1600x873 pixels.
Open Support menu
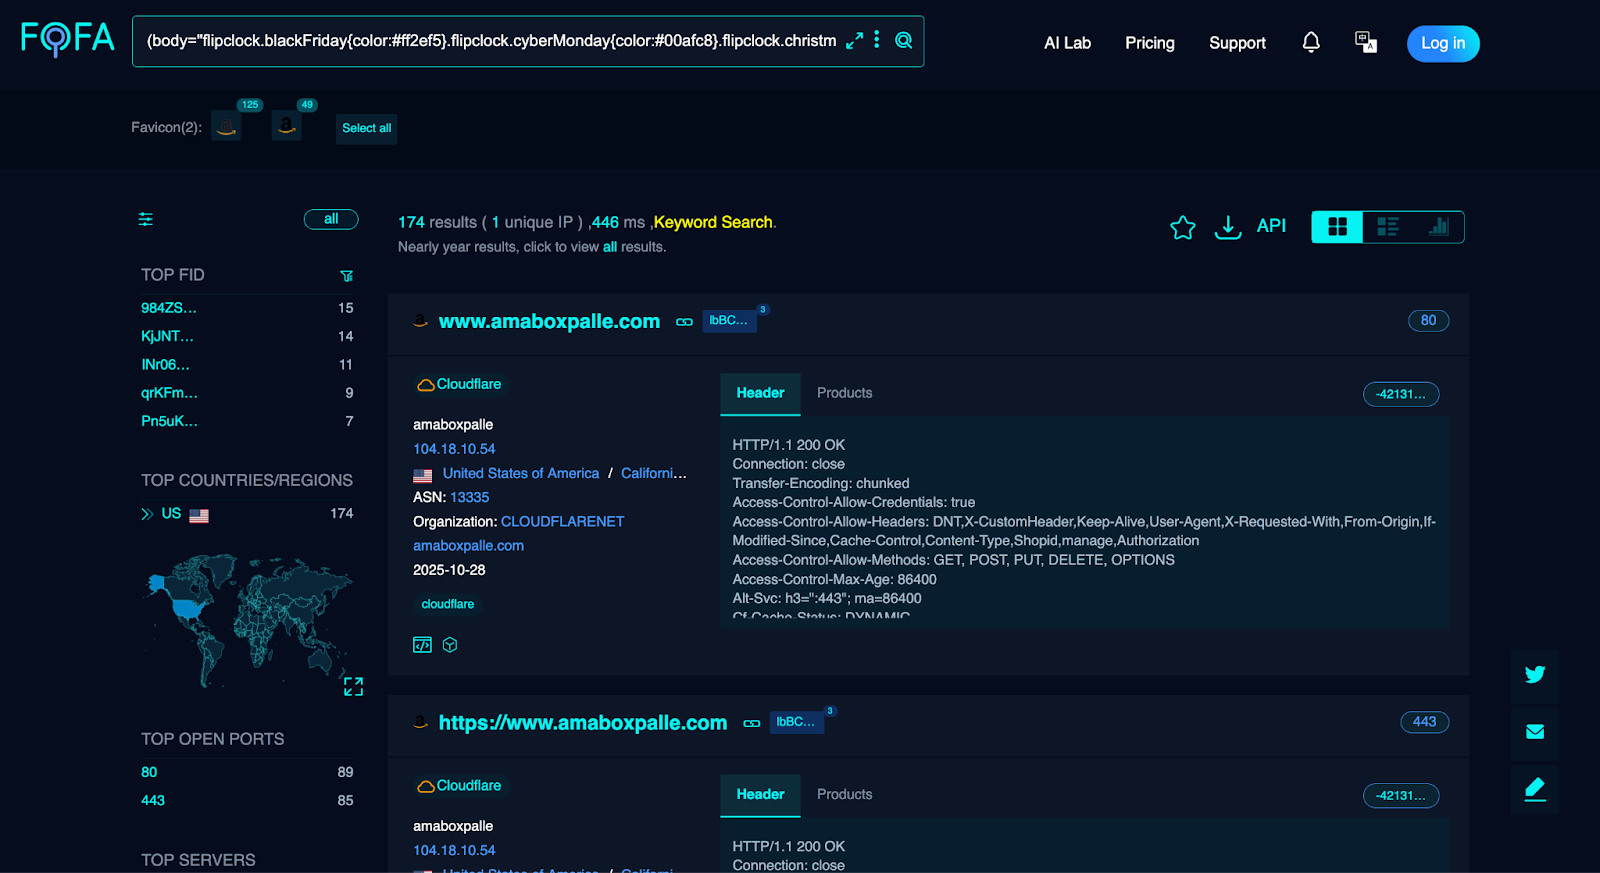pos(1237,43)
